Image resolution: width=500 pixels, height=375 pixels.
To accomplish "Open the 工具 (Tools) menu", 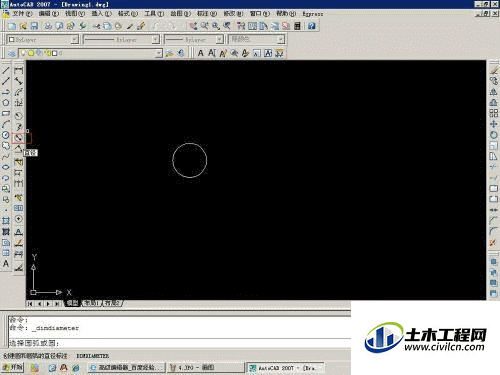I will 154,14.
